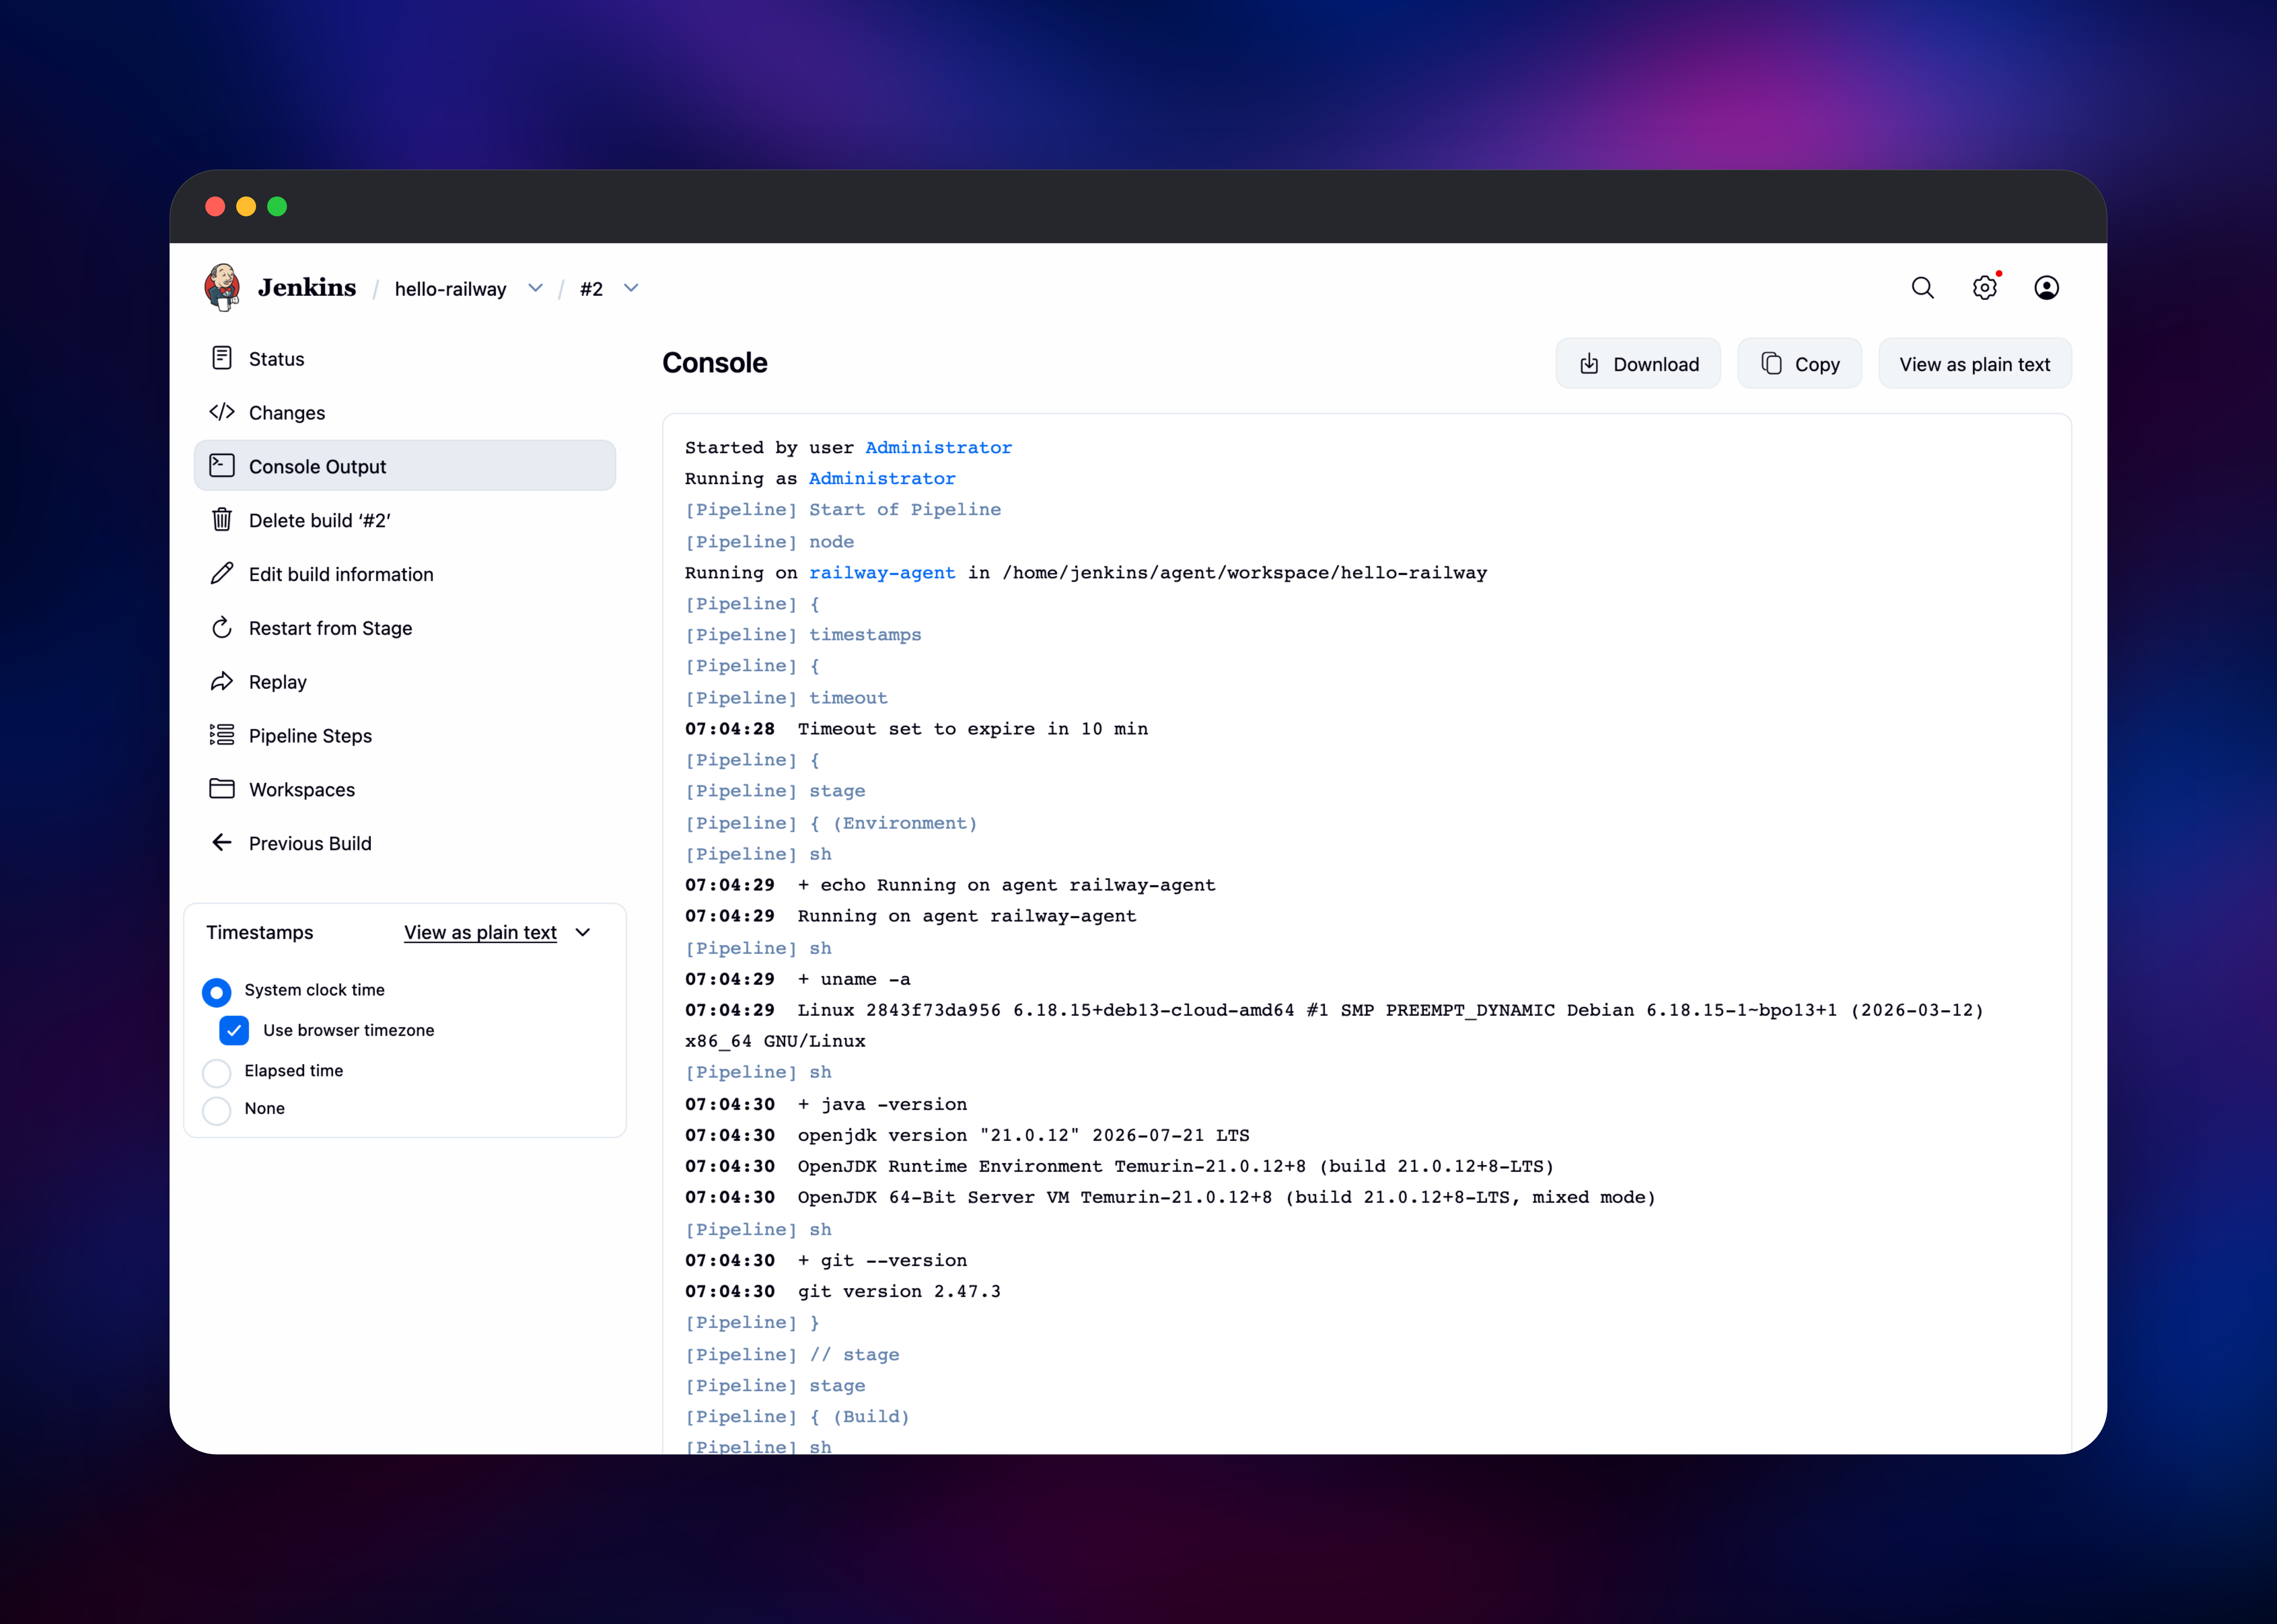This screenshot has height=1624, width=2277.
Task: Click the Jenkins home title text
Action: pyautogui.click(x=307, y=288)
